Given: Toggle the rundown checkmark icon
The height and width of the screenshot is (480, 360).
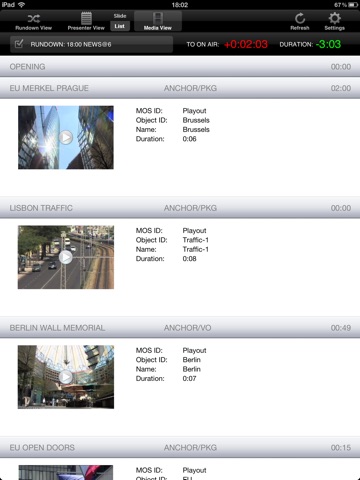Looking at the screenshot, I should pos(19,44).
